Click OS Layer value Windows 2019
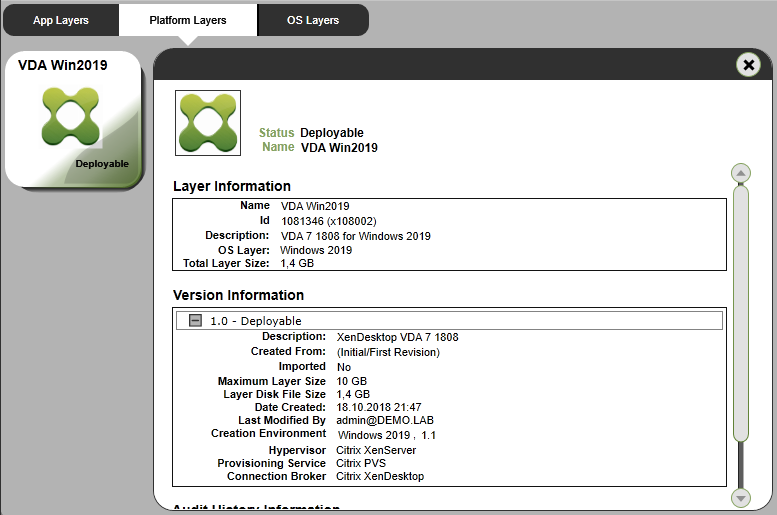Image resolution: width=777 pixels, height=515 pixels. pos(316,250)
